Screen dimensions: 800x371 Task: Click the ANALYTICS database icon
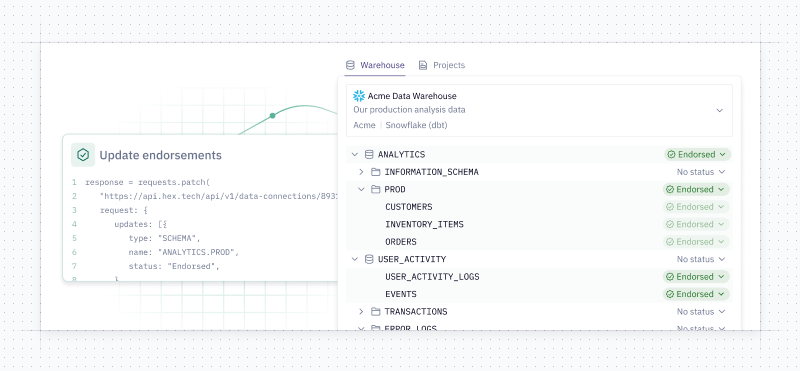369,154
